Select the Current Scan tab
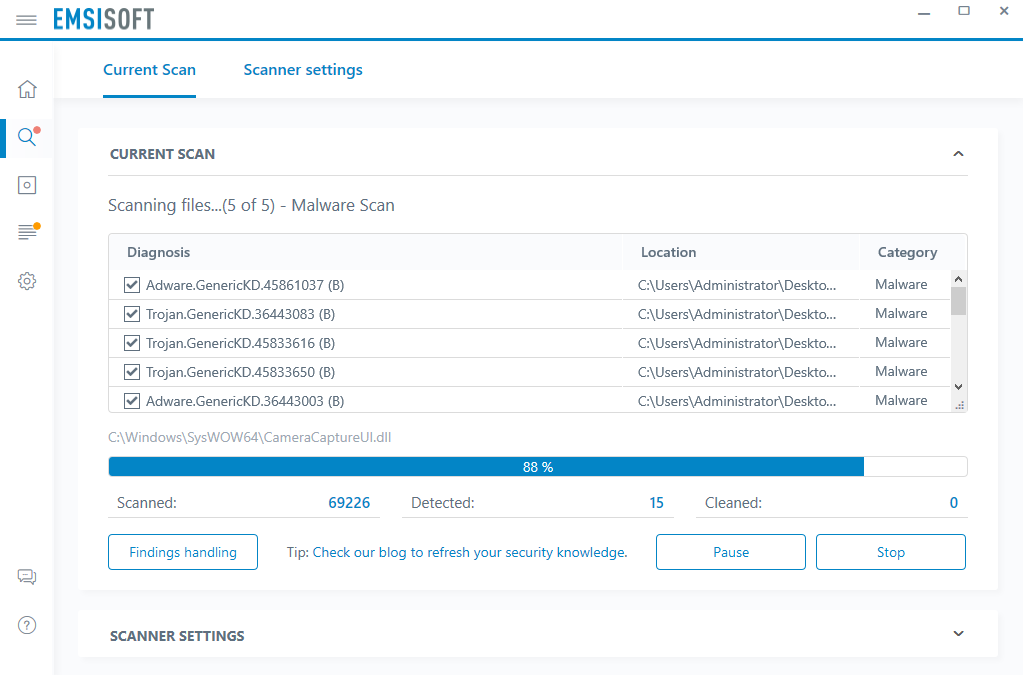 [x=149, y=70]
